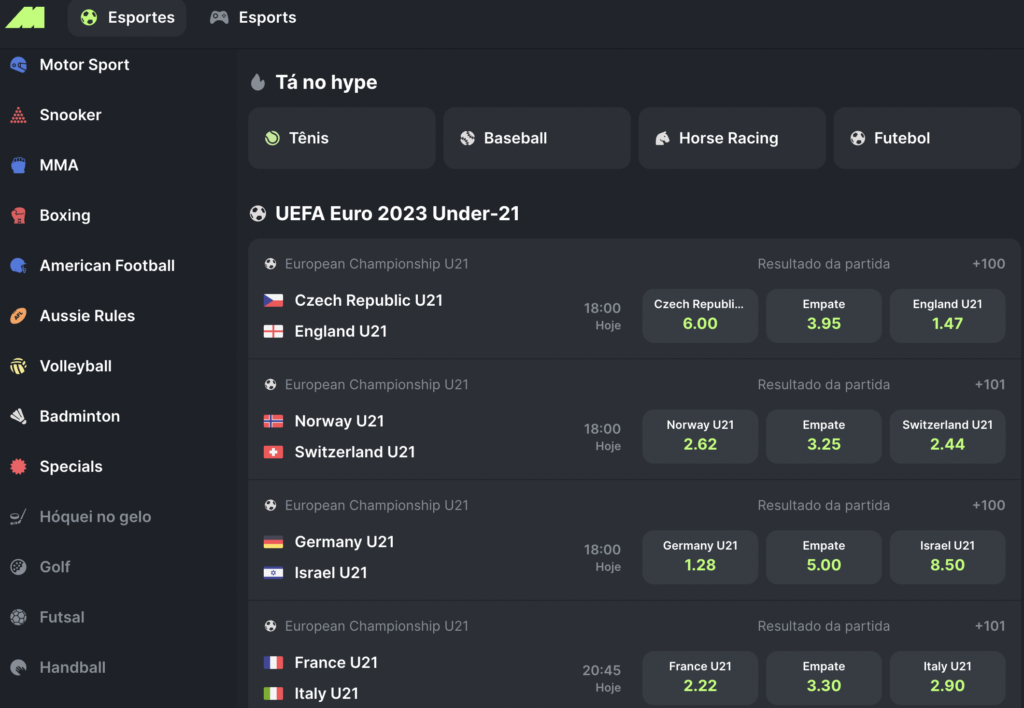Screen dimensions: 1024x708
Task: Open Volleyball using its ball icon
Action: click(18, 366)
